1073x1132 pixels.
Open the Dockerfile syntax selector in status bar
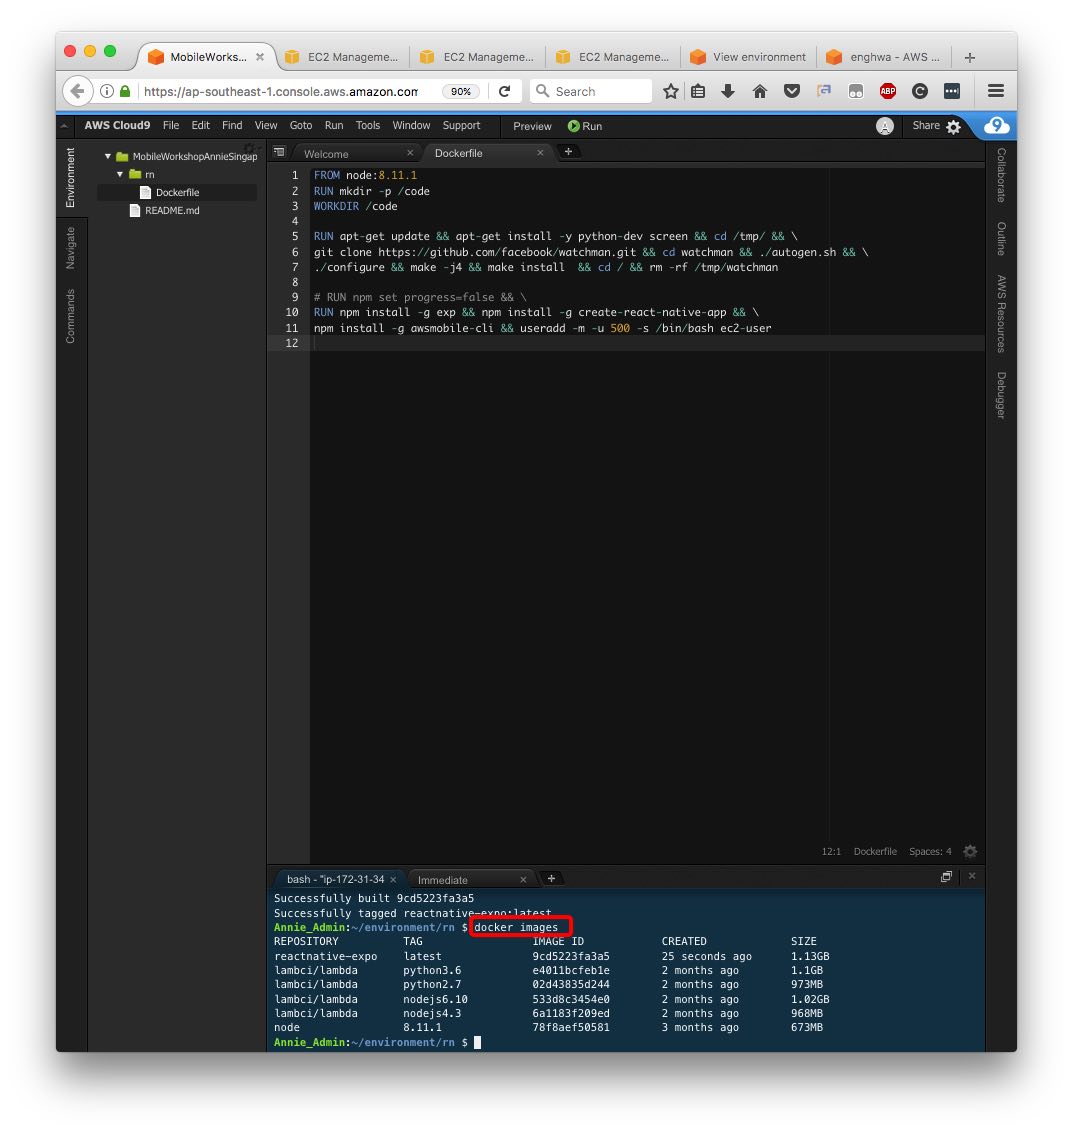875,851
